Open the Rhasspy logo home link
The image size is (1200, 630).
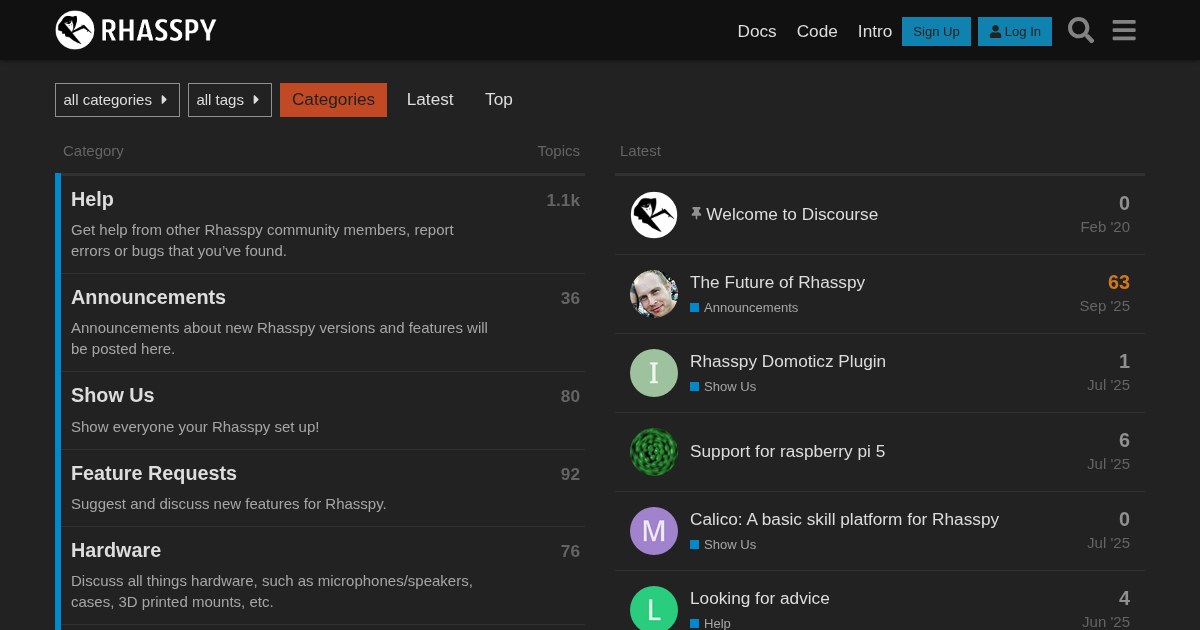click(x=136, y=30)
